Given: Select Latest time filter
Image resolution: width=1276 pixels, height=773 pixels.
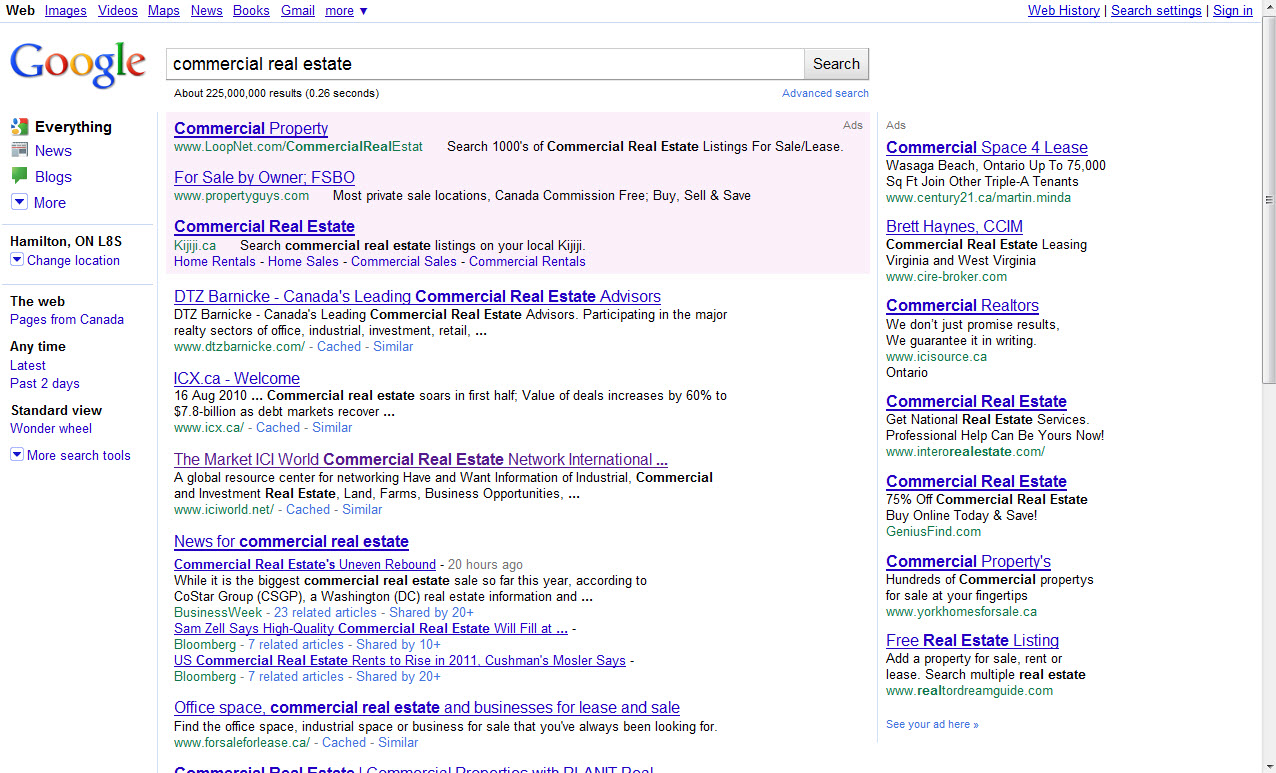Looking at the screenshot, I should coord(28,365).
